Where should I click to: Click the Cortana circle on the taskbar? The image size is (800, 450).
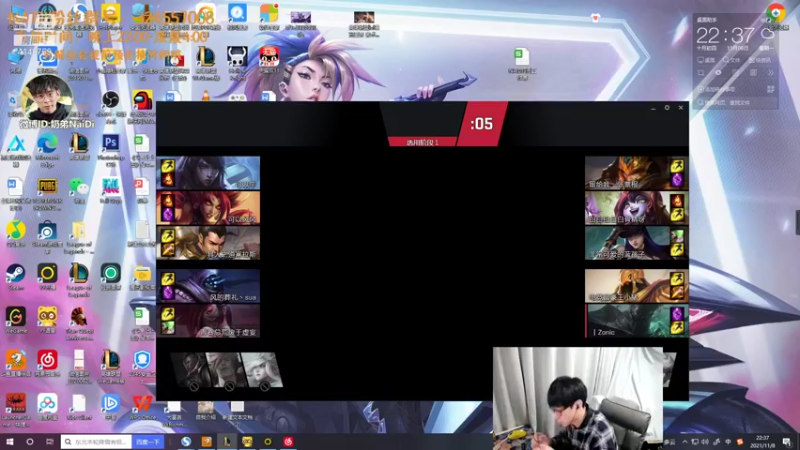(x=30, y=442)
